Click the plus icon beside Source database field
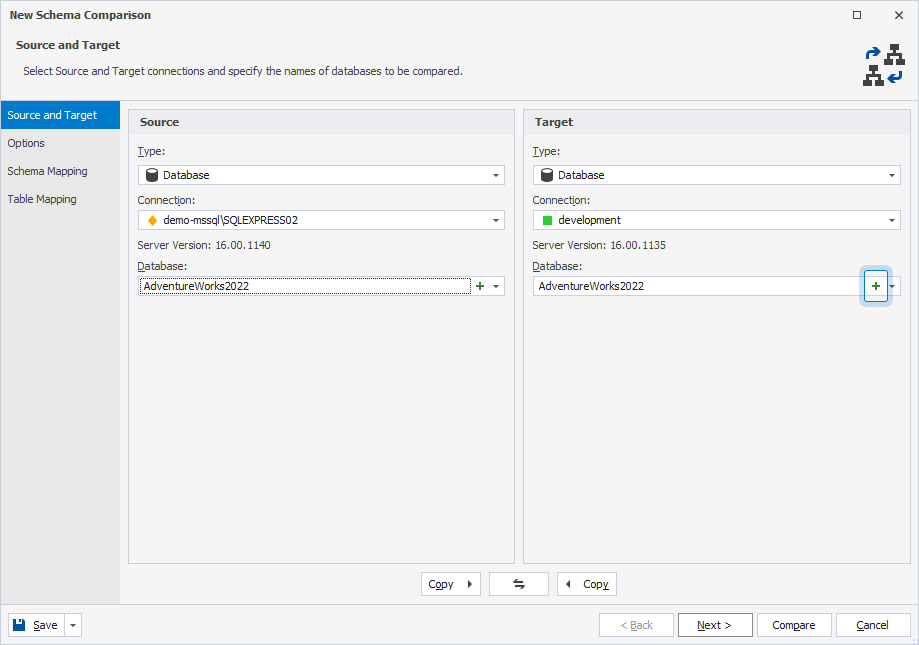The height and width of the screenshot is (645, 919). coord(479,286)
